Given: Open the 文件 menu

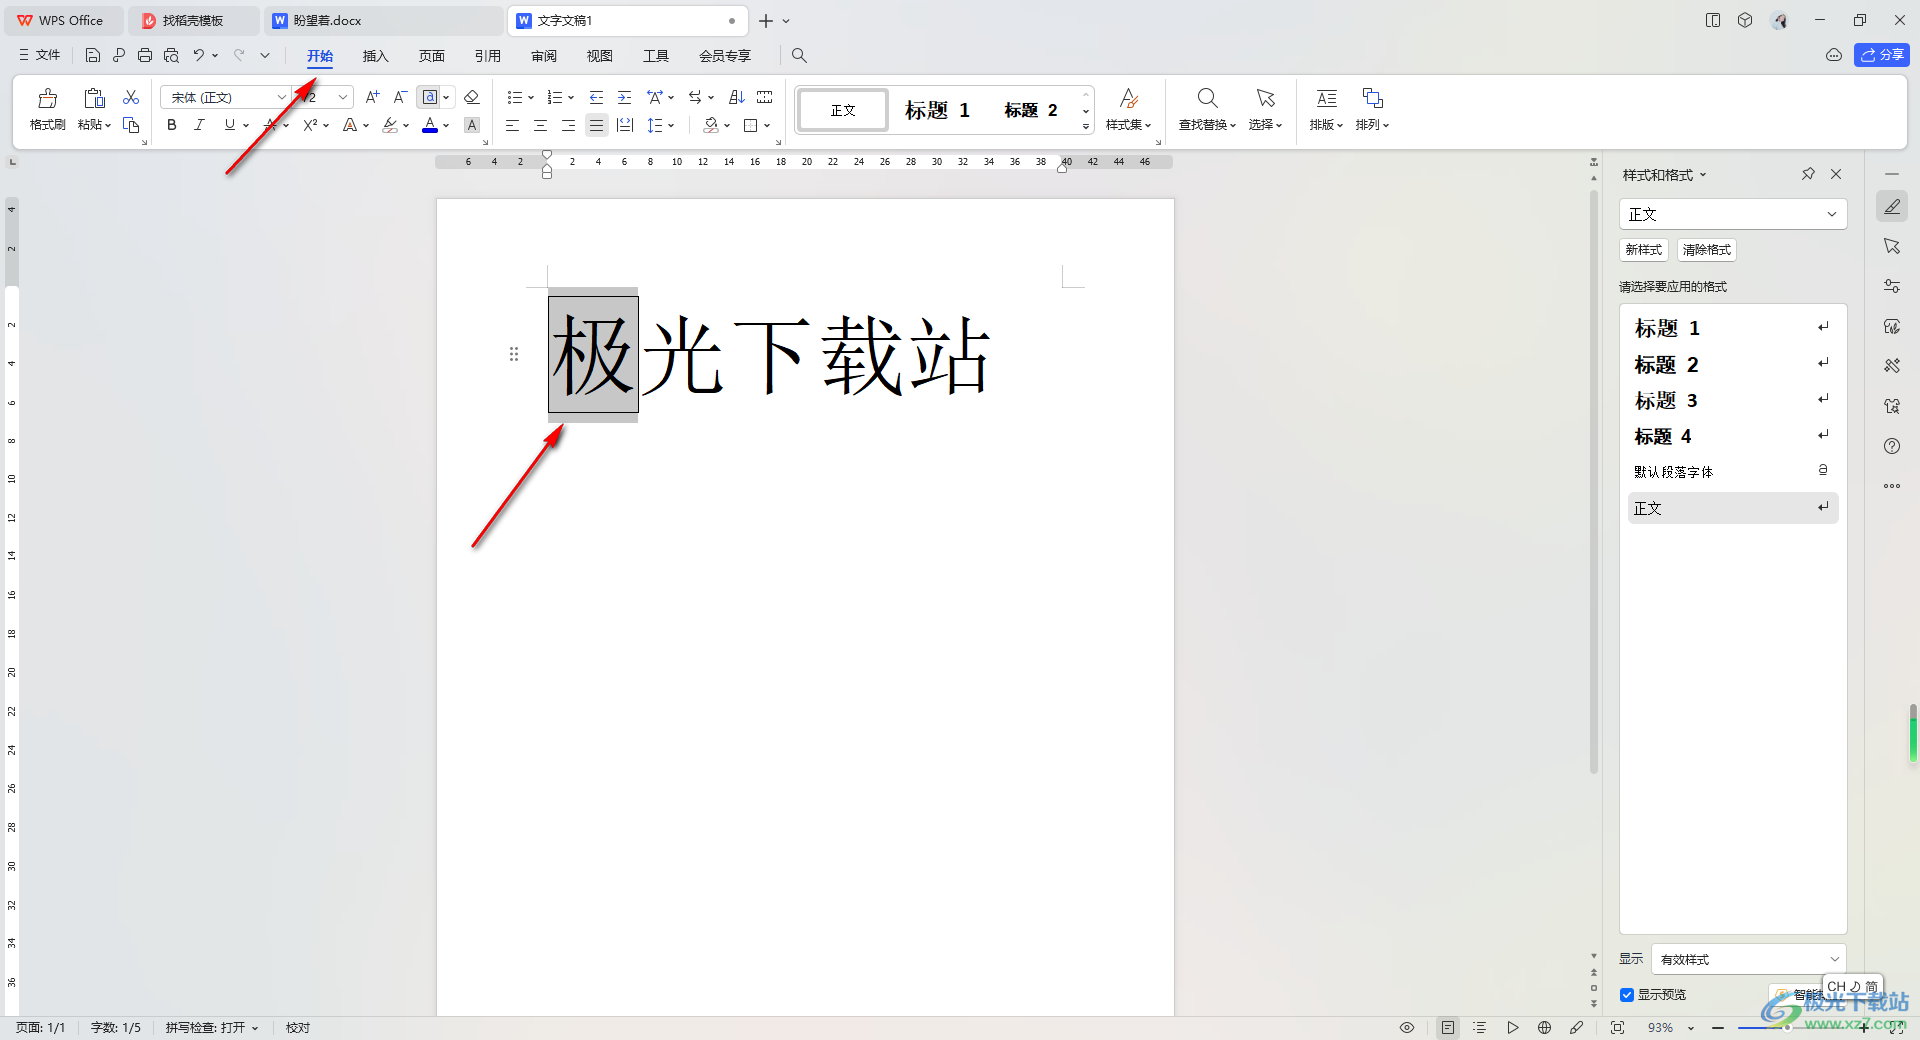Looking at the screenshot, I should coord(40,55).
